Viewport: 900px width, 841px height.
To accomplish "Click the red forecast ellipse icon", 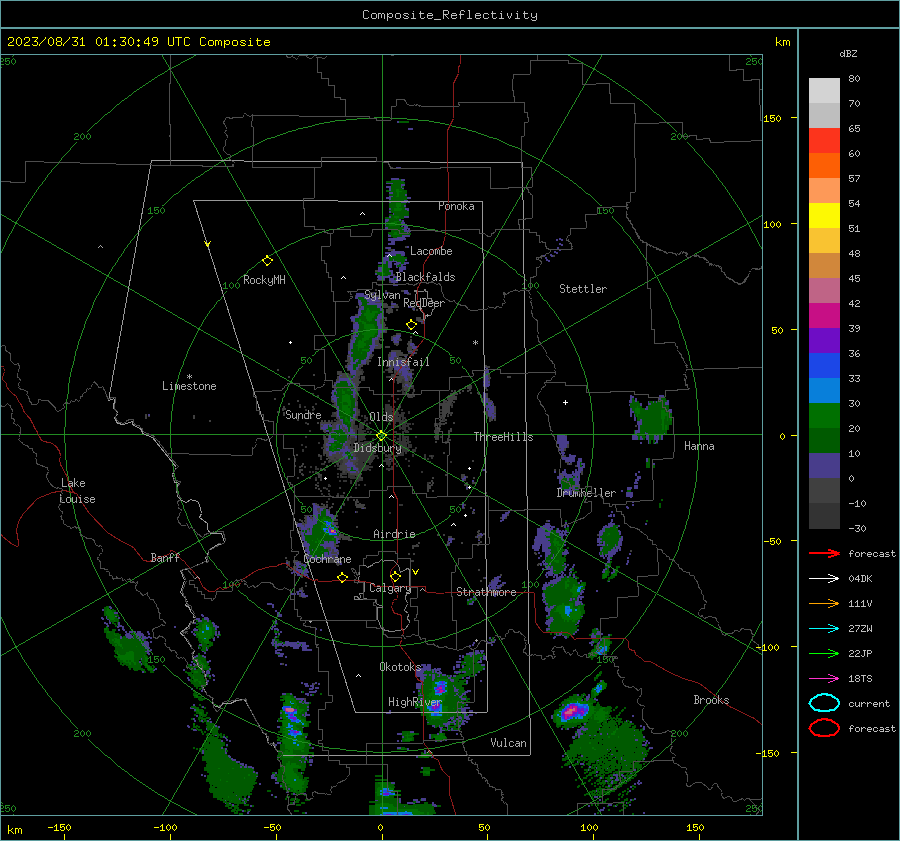I will [x=824, y=728].
